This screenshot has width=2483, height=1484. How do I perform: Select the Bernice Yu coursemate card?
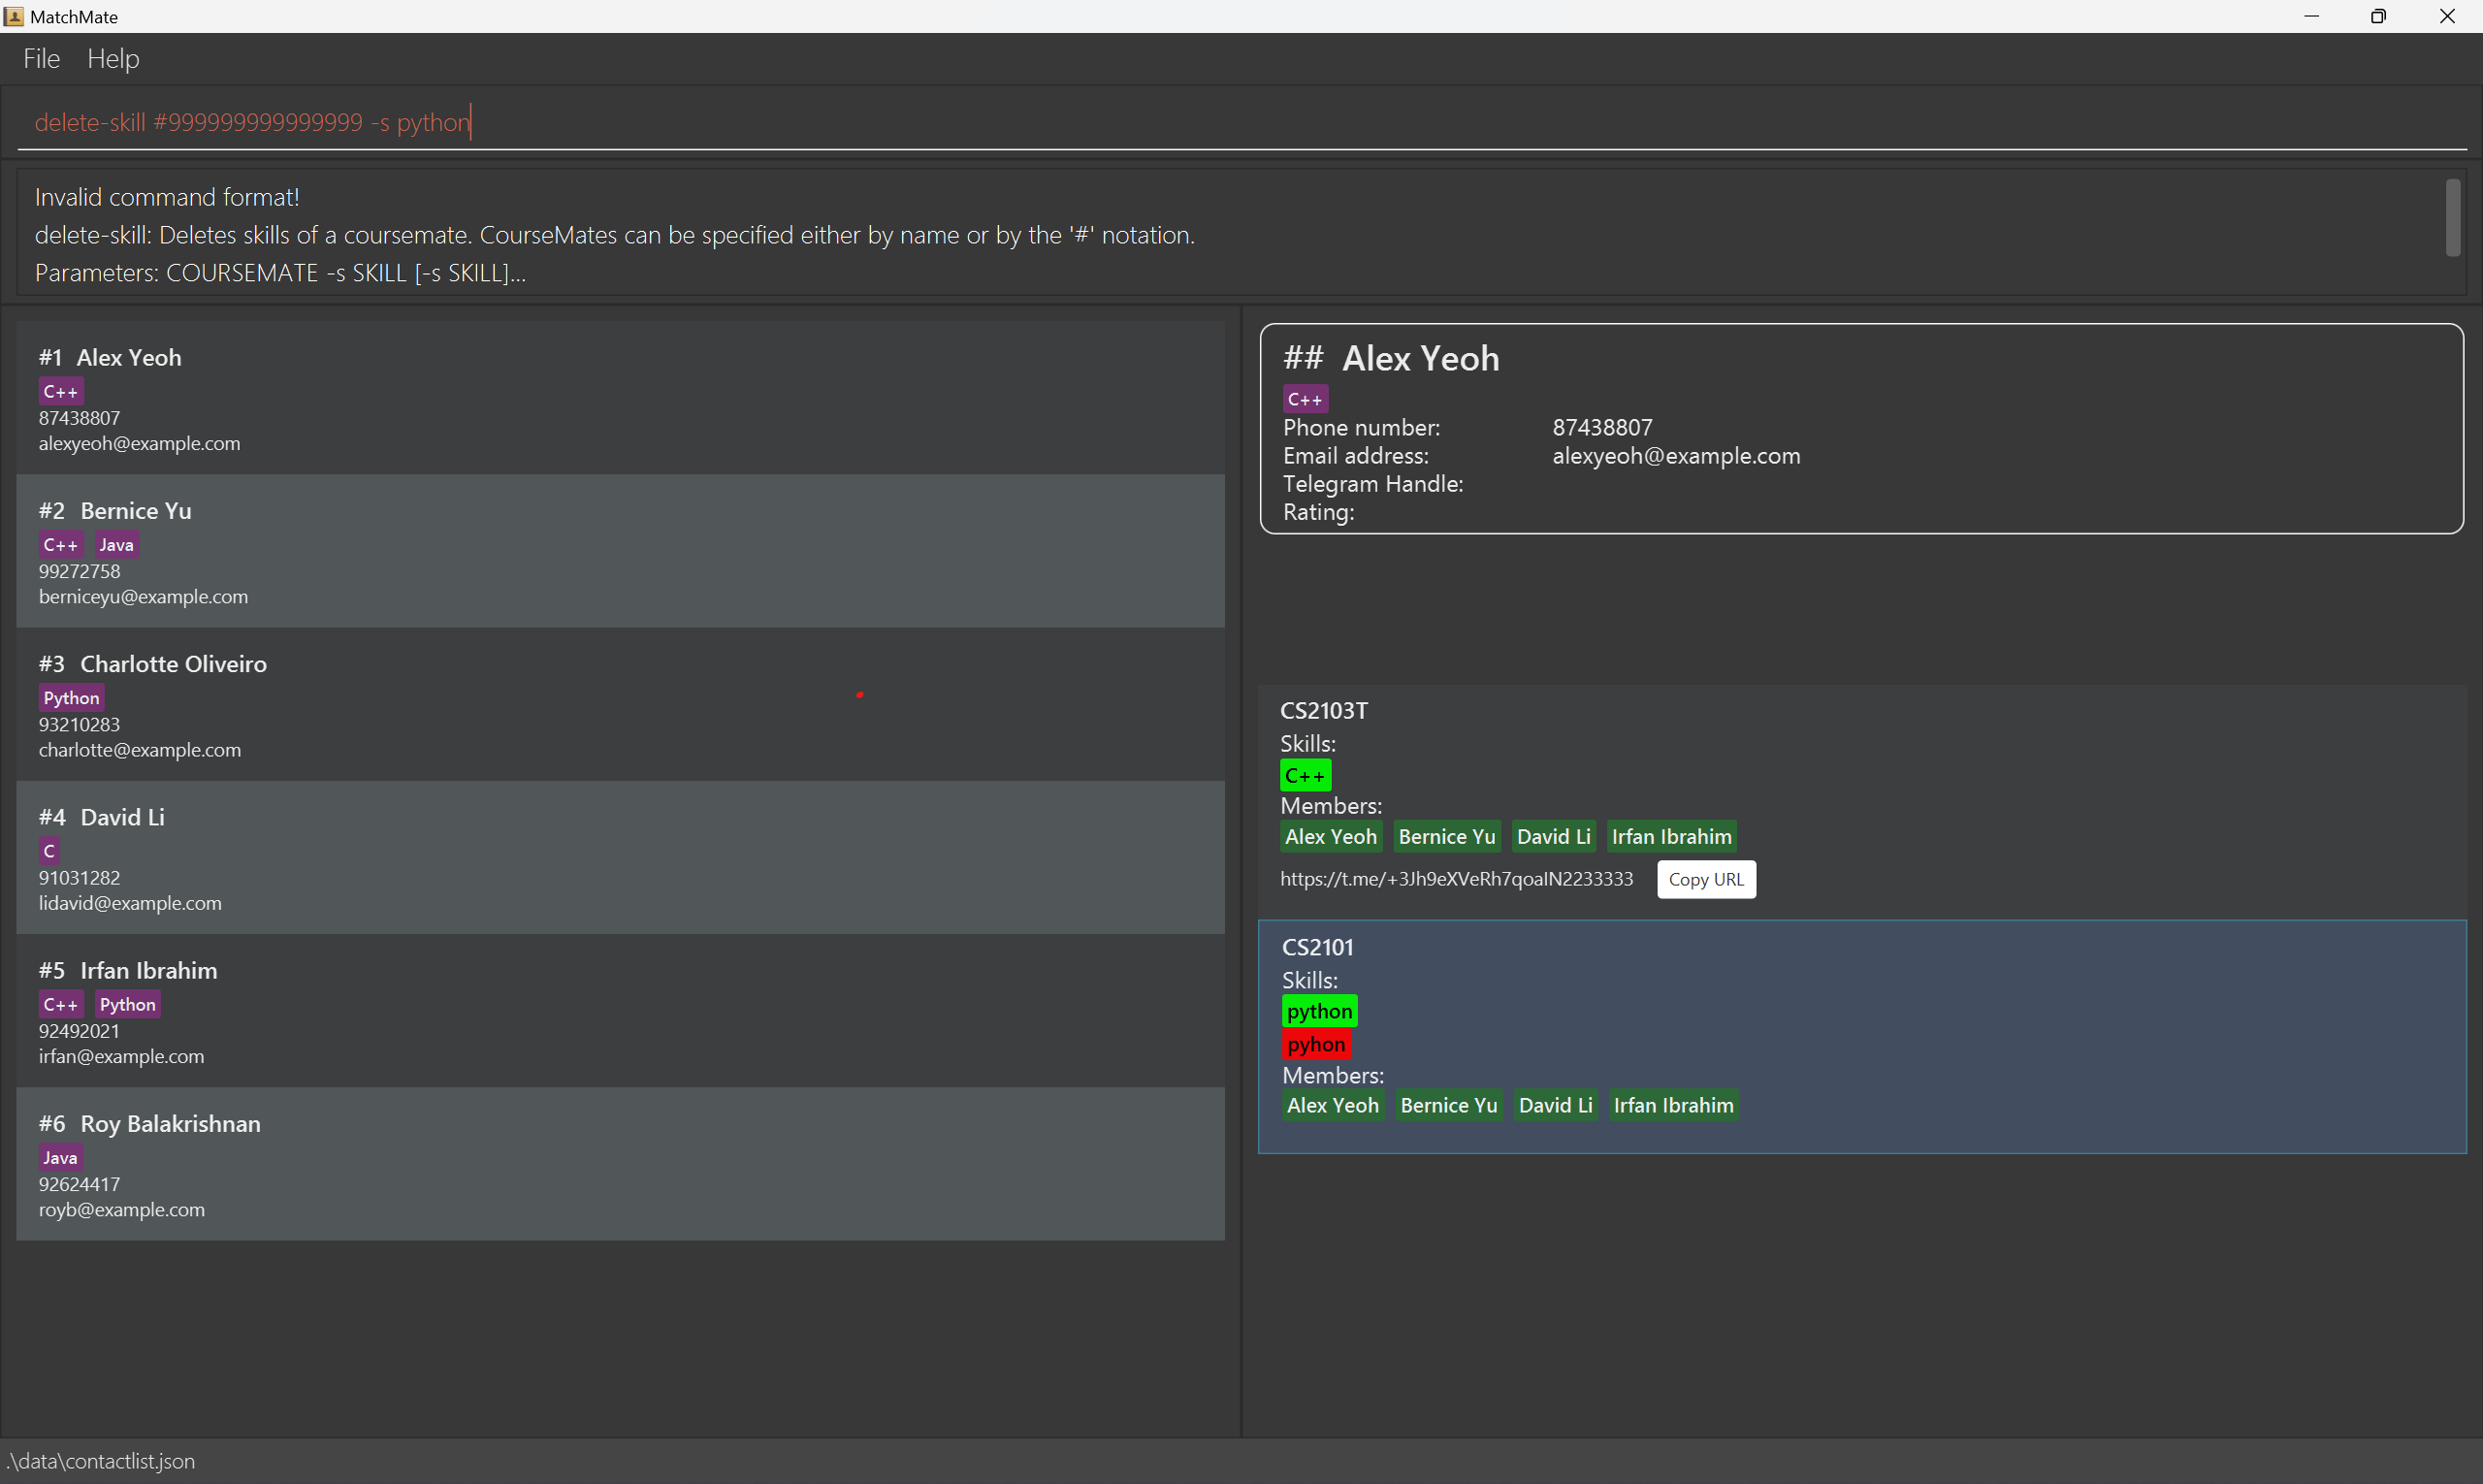[620, 551]
